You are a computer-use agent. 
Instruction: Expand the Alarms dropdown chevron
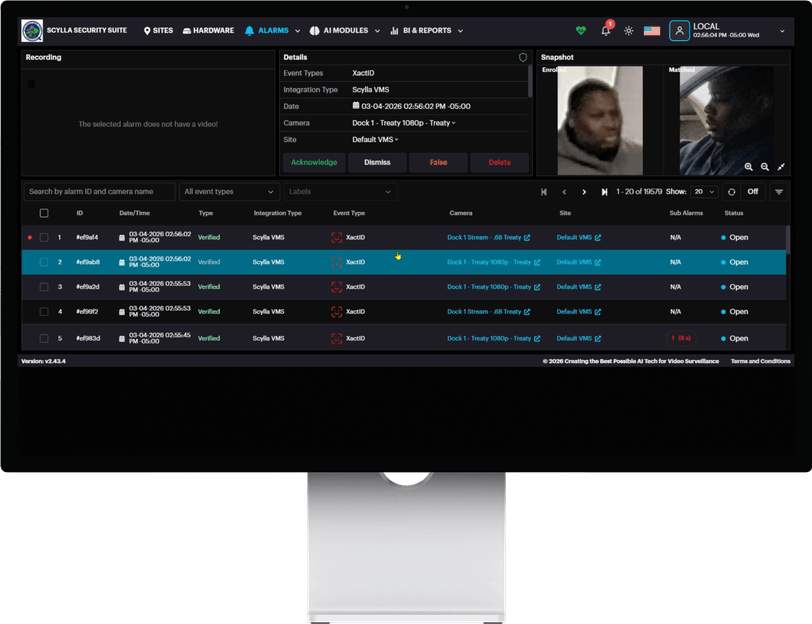[298, 31]
